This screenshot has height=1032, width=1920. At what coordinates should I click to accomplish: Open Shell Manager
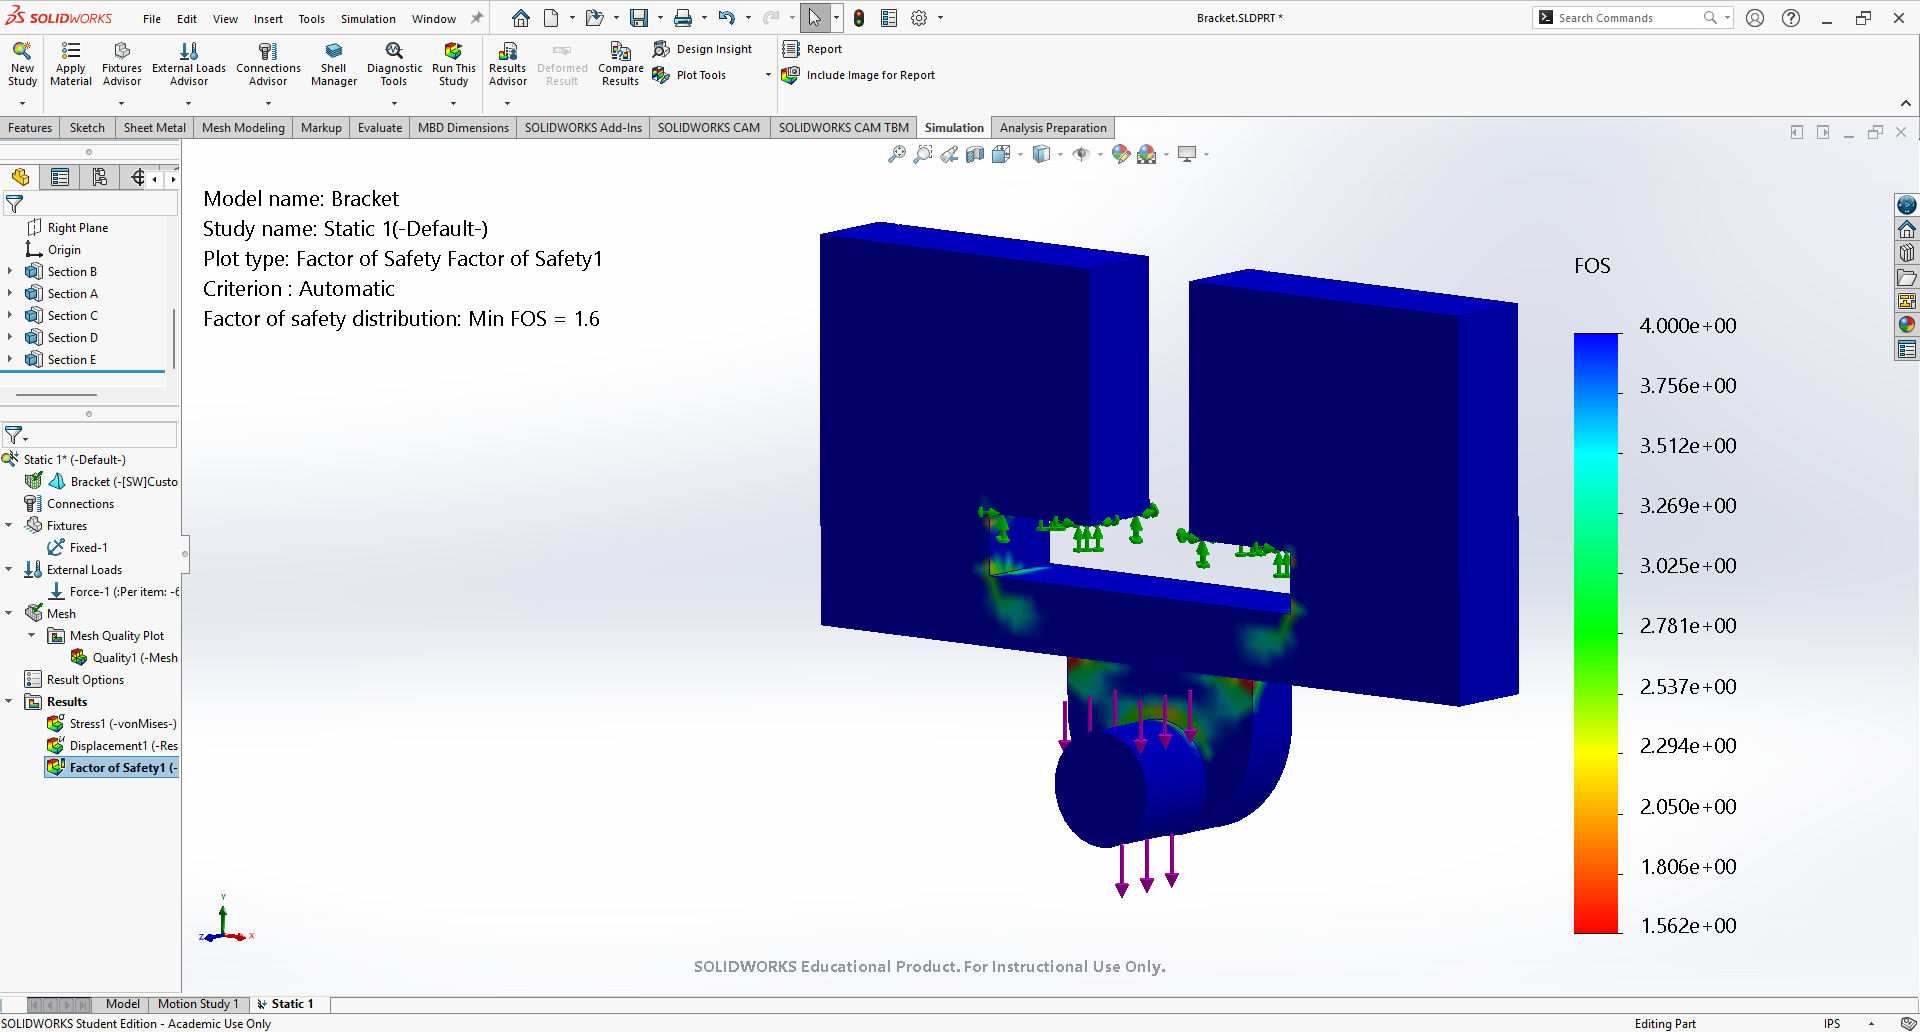pos(334,63)
